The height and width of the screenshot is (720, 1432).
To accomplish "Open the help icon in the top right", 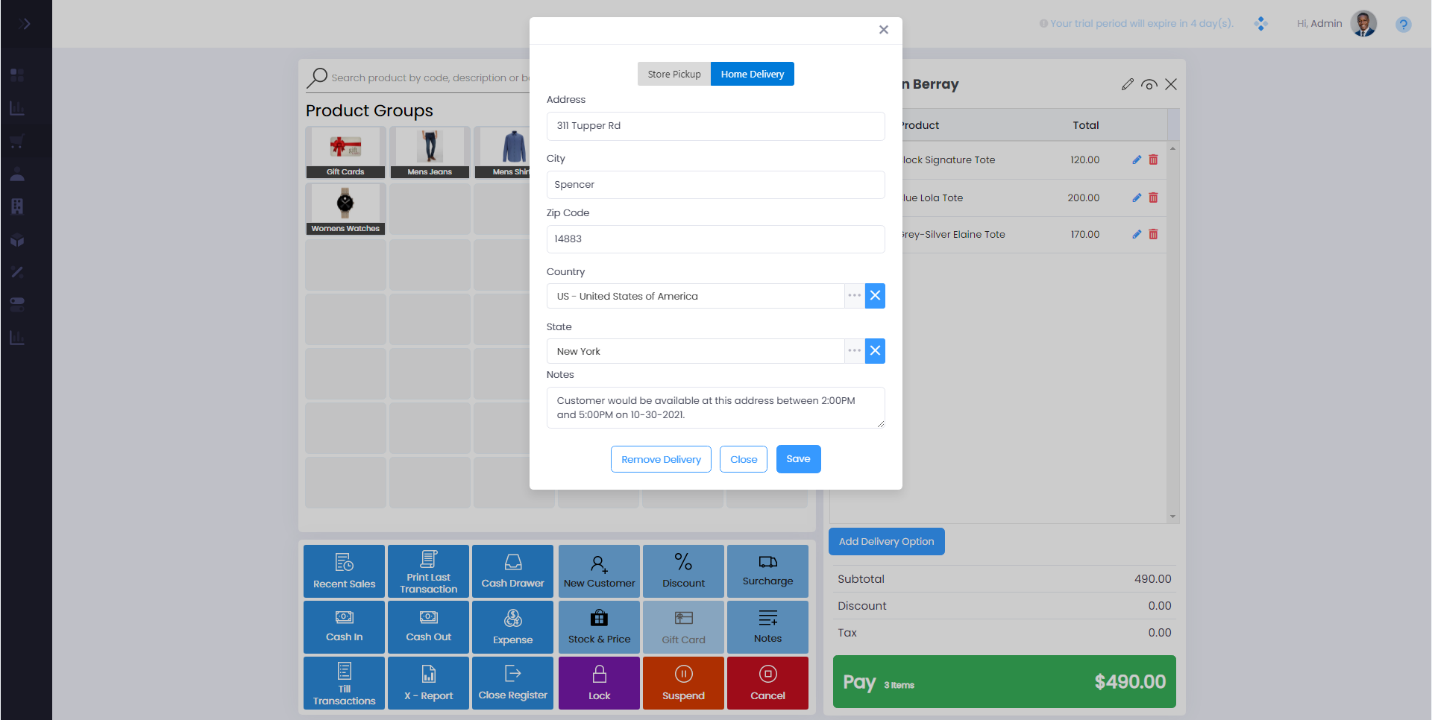I will click(x=1403, y=23).
